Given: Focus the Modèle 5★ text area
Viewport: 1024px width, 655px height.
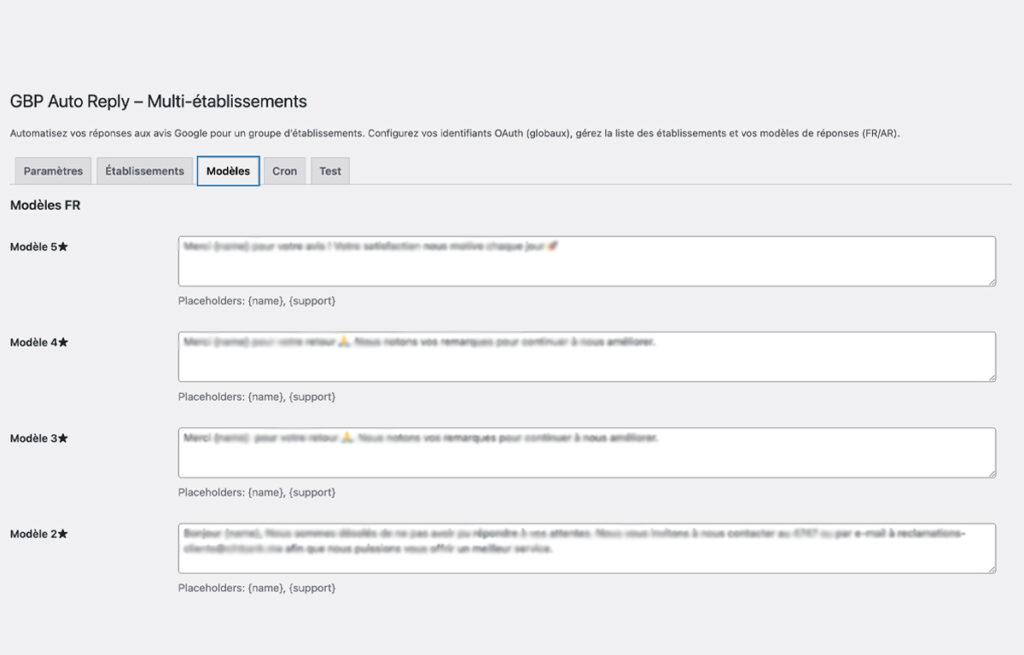Looking at the screenshot, I should [x=586, y=262].
